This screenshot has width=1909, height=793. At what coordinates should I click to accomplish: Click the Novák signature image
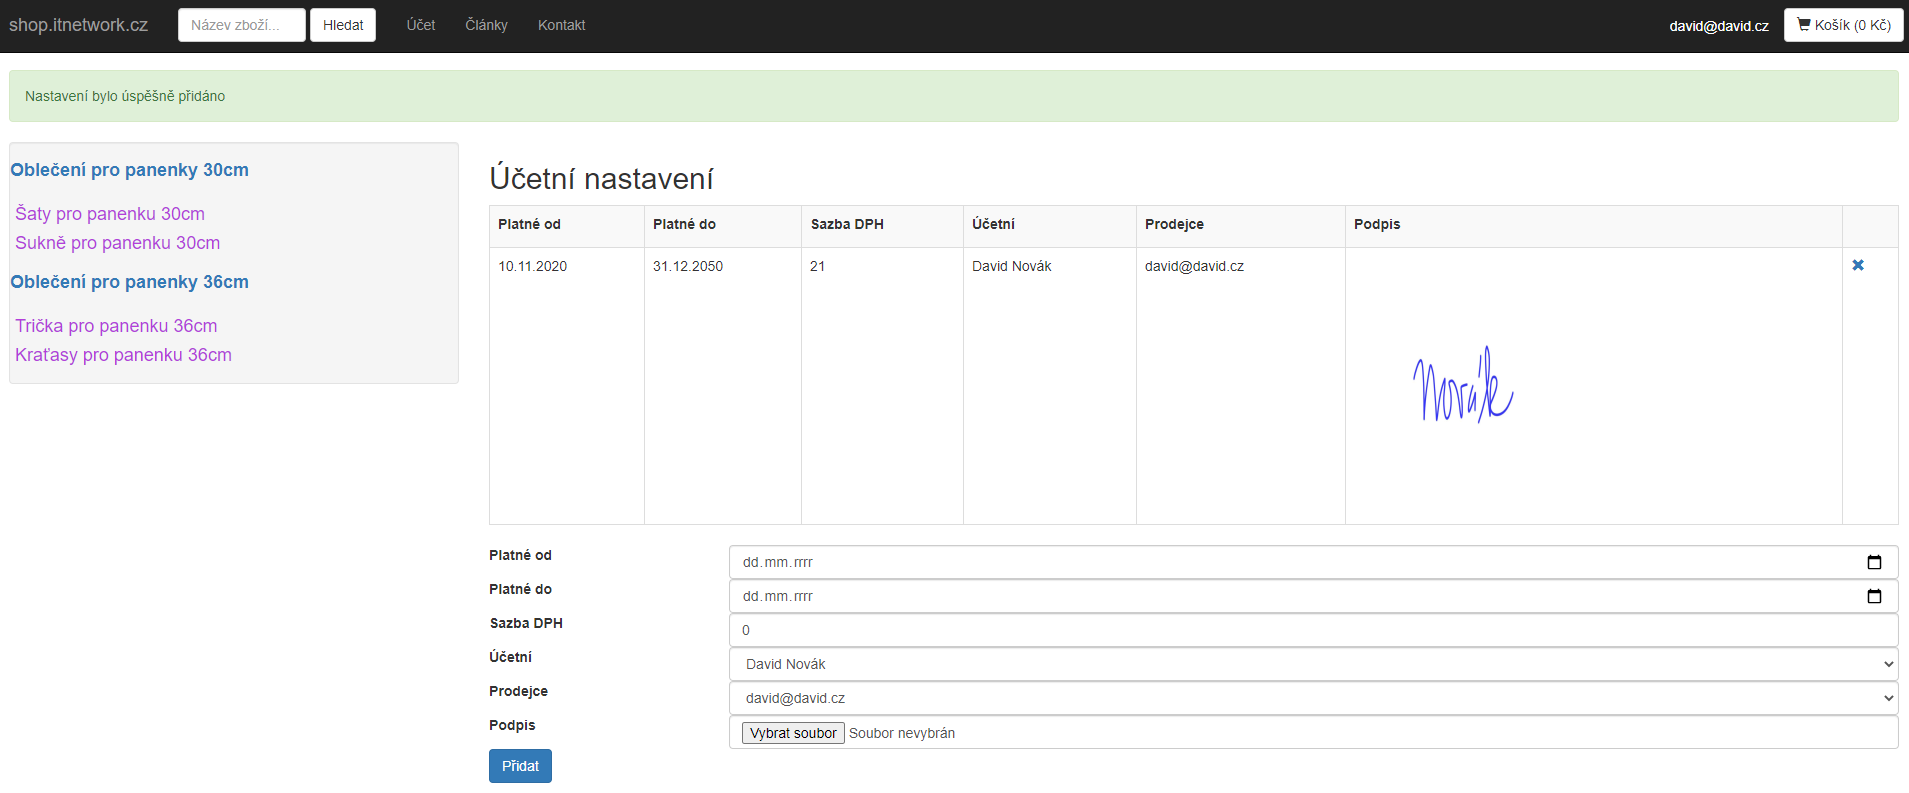point(1463,385)
